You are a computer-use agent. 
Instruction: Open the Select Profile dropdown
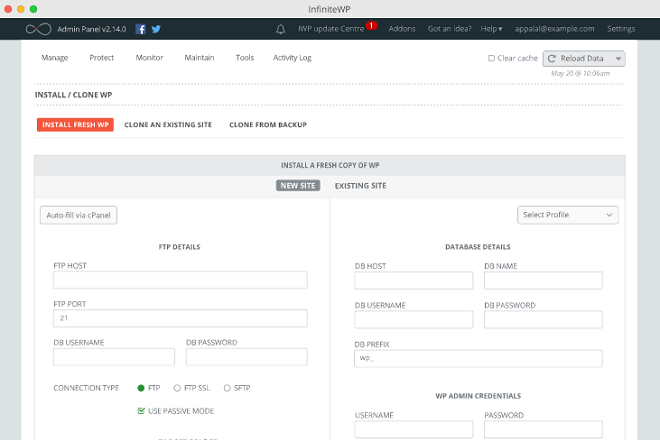click(568, 215)
